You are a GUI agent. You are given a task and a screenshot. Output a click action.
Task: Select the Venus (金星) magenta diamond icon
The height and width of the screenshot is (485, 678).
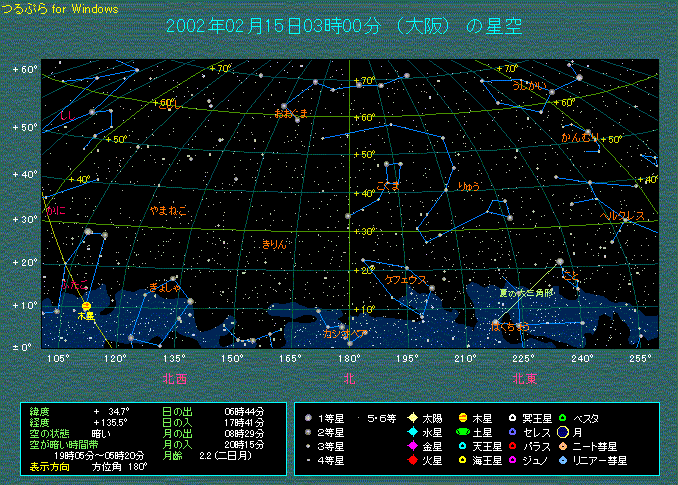[x=412, y=446]
